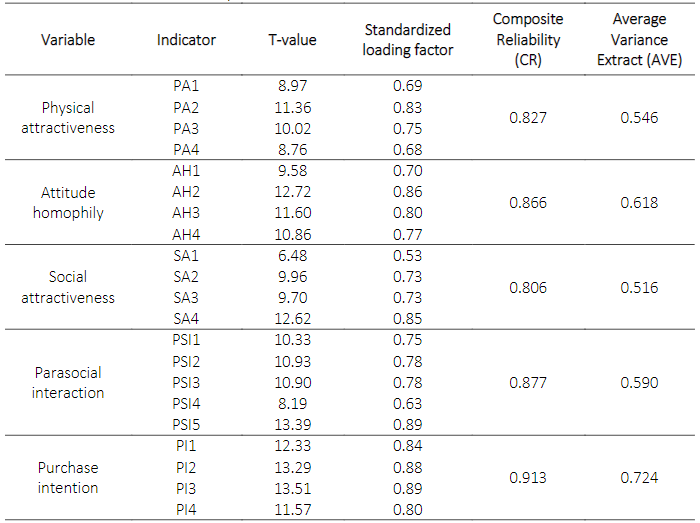Select the Purchase intention variable label
This screenshot has width=700, height=523.
tap(68, 477)
